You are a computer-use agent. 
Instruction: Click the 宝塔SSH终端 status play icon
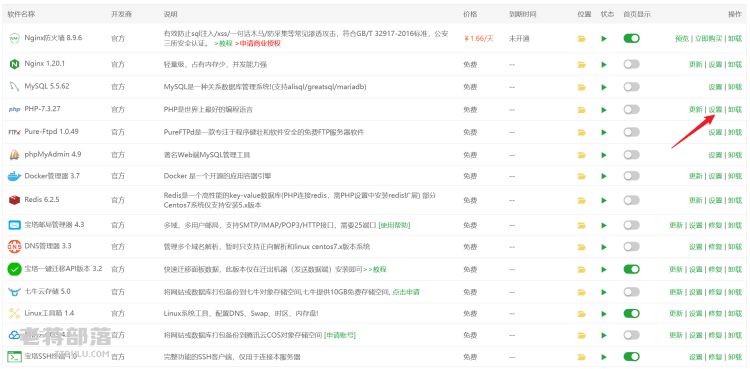pos(604,357)
